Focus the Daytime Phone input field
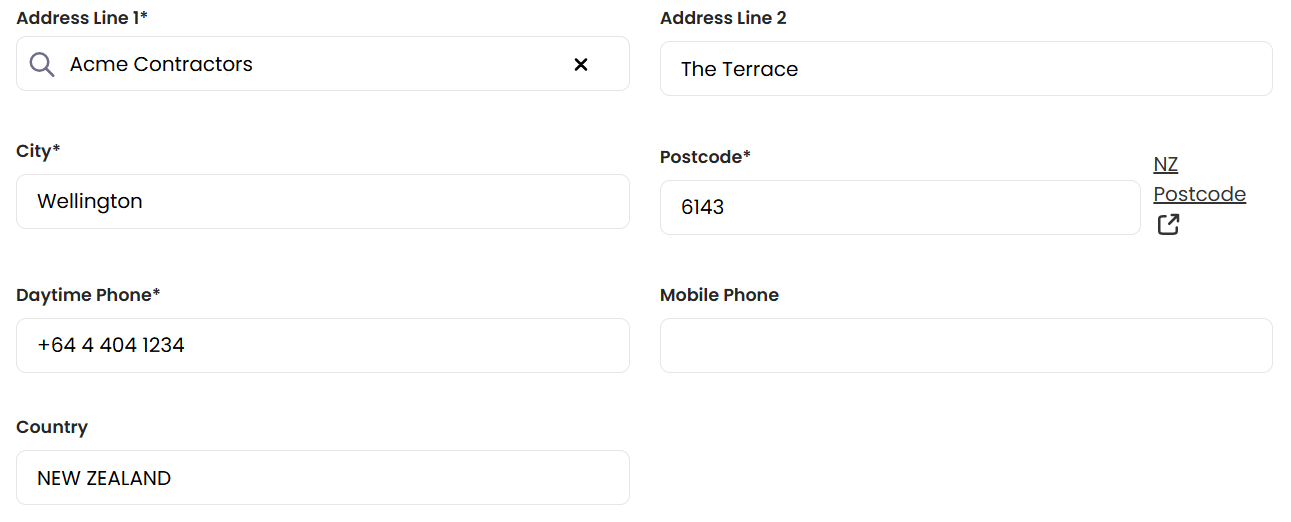 pyautogui.click(x=322, y=346)
